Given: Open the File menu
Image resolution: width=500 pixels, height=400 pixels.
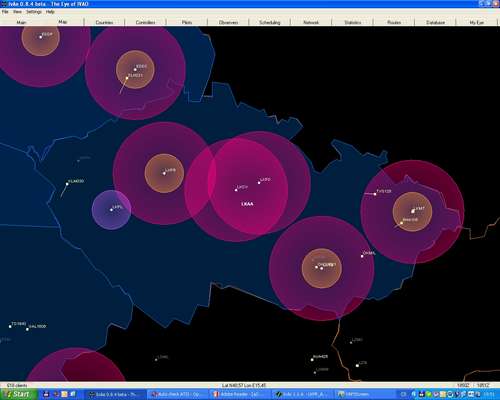Looking at the screenshot, I should coord(5,12).
